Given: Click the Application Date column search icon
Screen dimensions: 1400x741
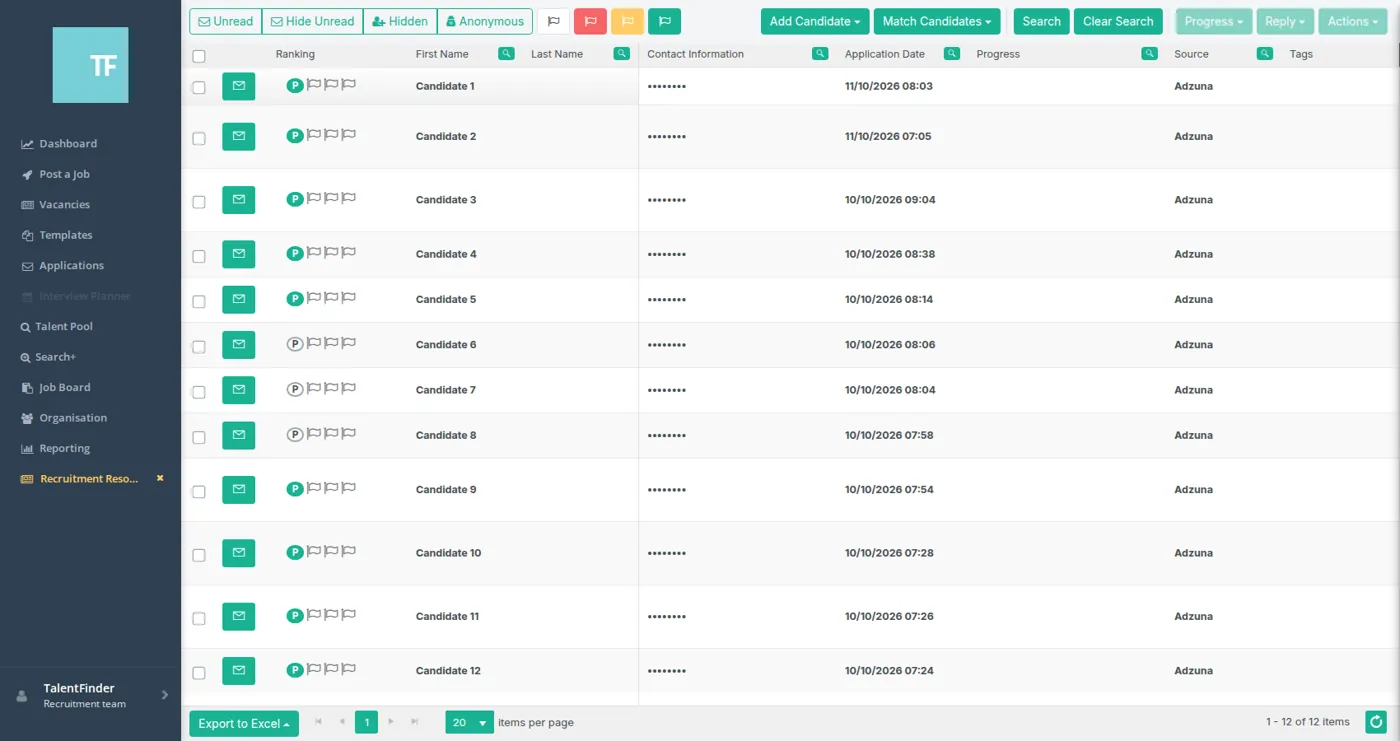Looking at the screenshot, I should click(952, 53).
